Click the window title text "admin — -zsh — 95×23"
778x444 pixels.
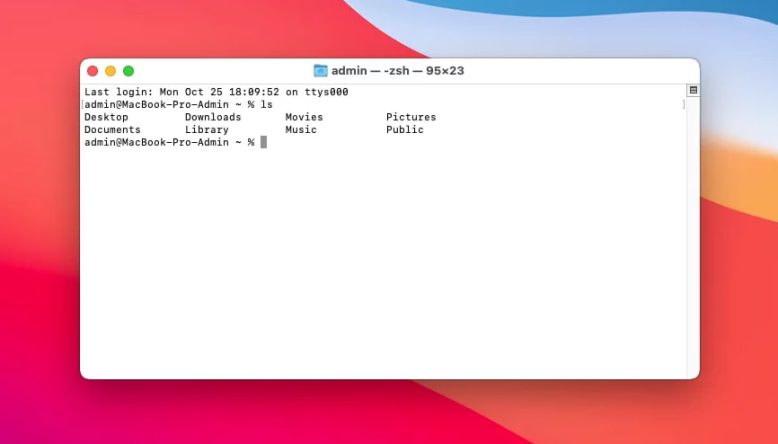[397, 71]
